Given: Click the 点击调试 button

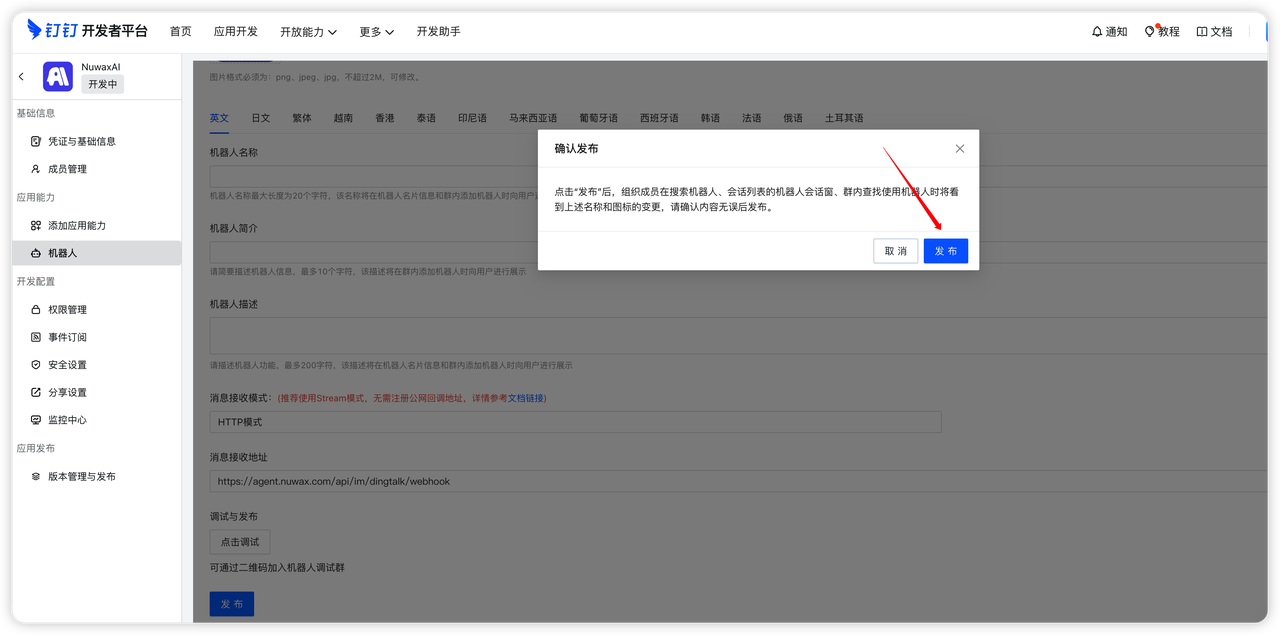Looking at the screenshot, I should 240,542.
